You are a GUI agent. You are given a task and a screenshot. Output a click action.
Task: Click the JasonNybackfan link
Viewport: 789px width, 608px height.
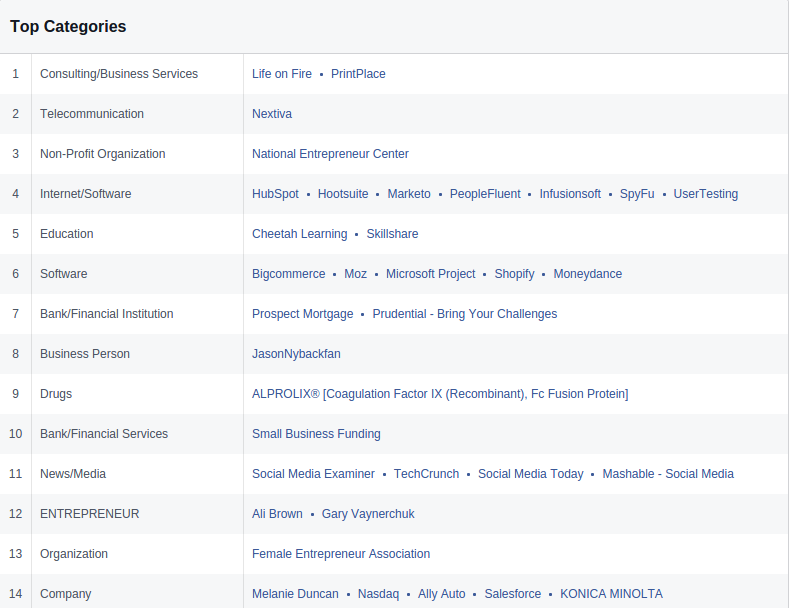click(296, 354)
